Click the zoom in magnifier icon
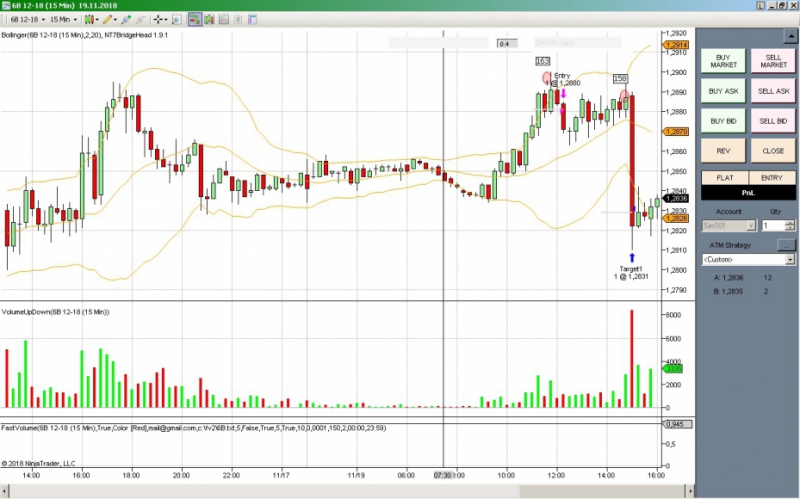This screenshot has height=499, width=800. coord(126,19)
